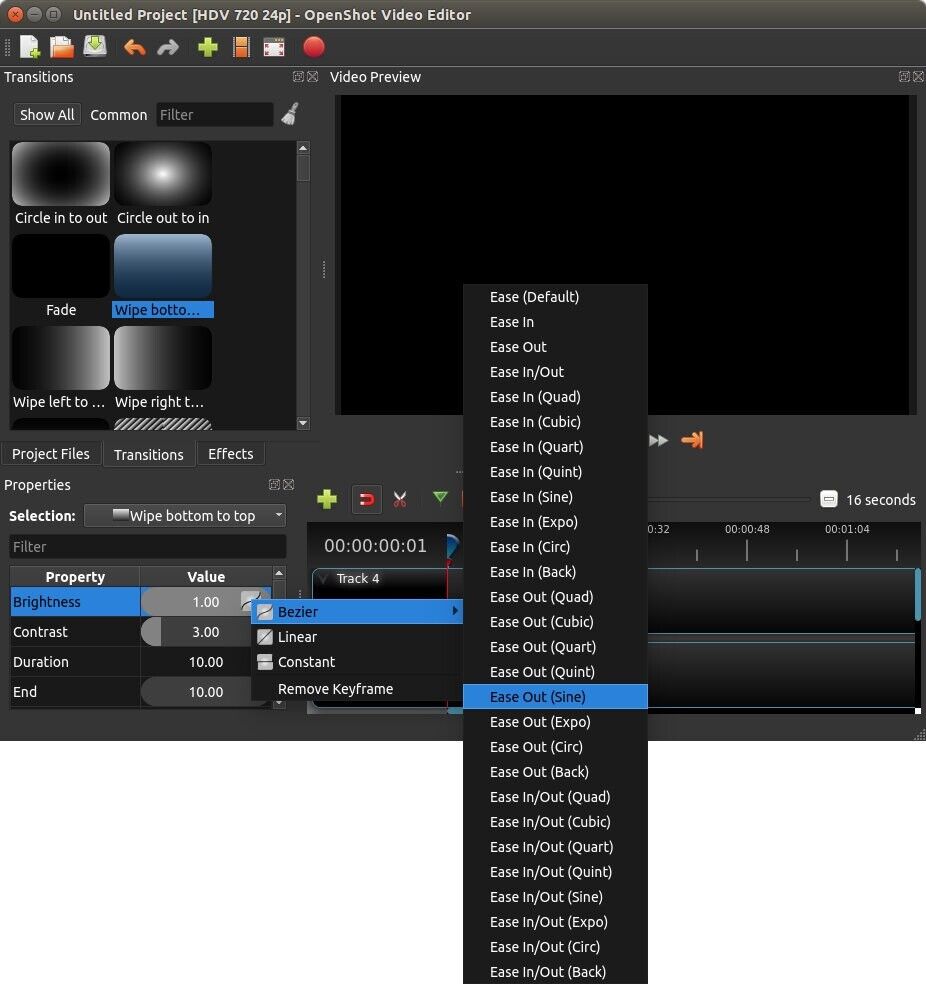Open the Title editor icon on the main toolbar
Viewport: 926px width, 984px height.
(x=241, y=46)
